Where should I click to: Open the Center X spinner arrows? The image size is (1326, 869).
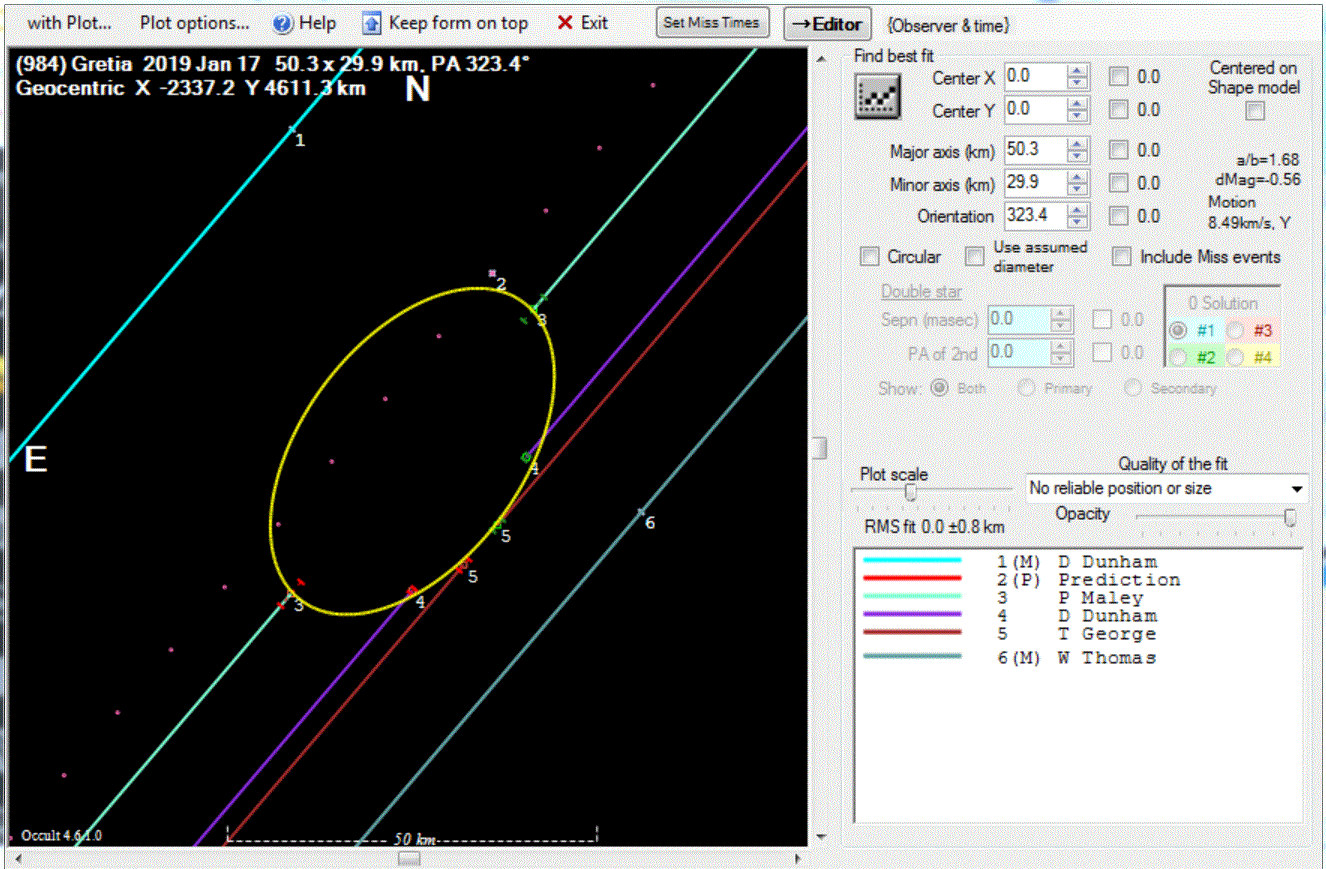(1077, 76)
